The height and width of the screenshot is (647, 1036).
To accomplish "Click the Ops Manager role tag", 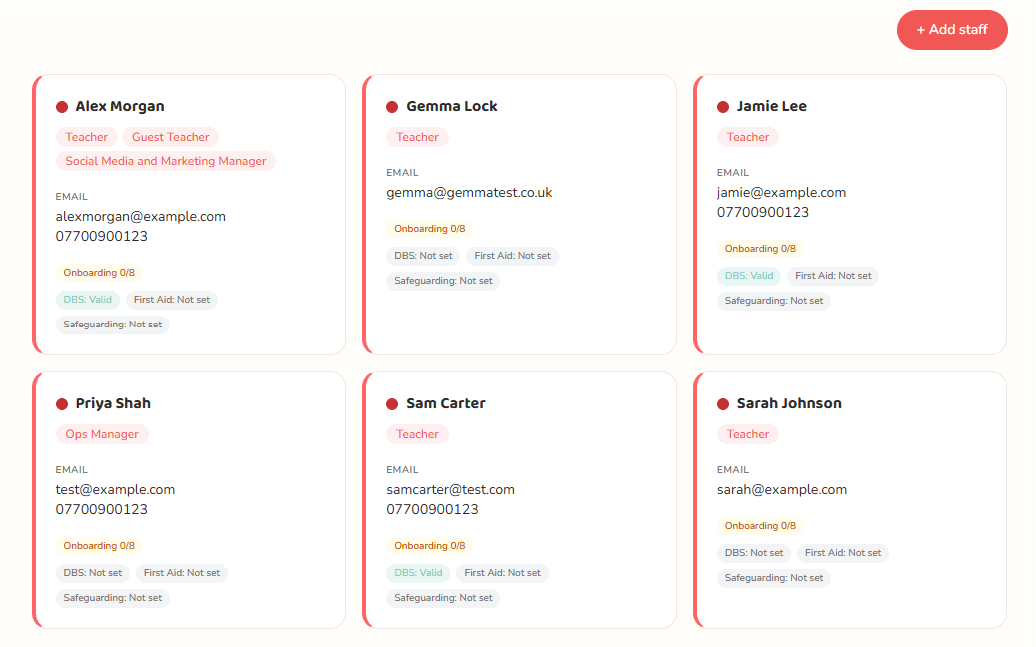I will tap(102, 434).
